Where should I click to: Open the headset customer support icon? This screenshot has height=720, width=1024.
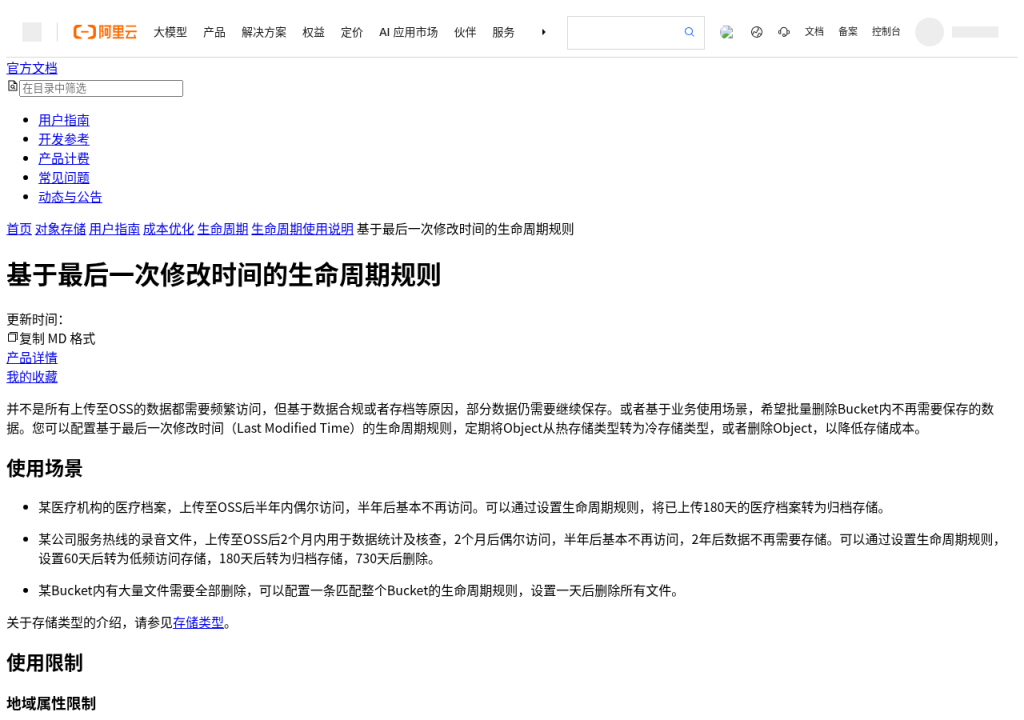tap(784, 32)
